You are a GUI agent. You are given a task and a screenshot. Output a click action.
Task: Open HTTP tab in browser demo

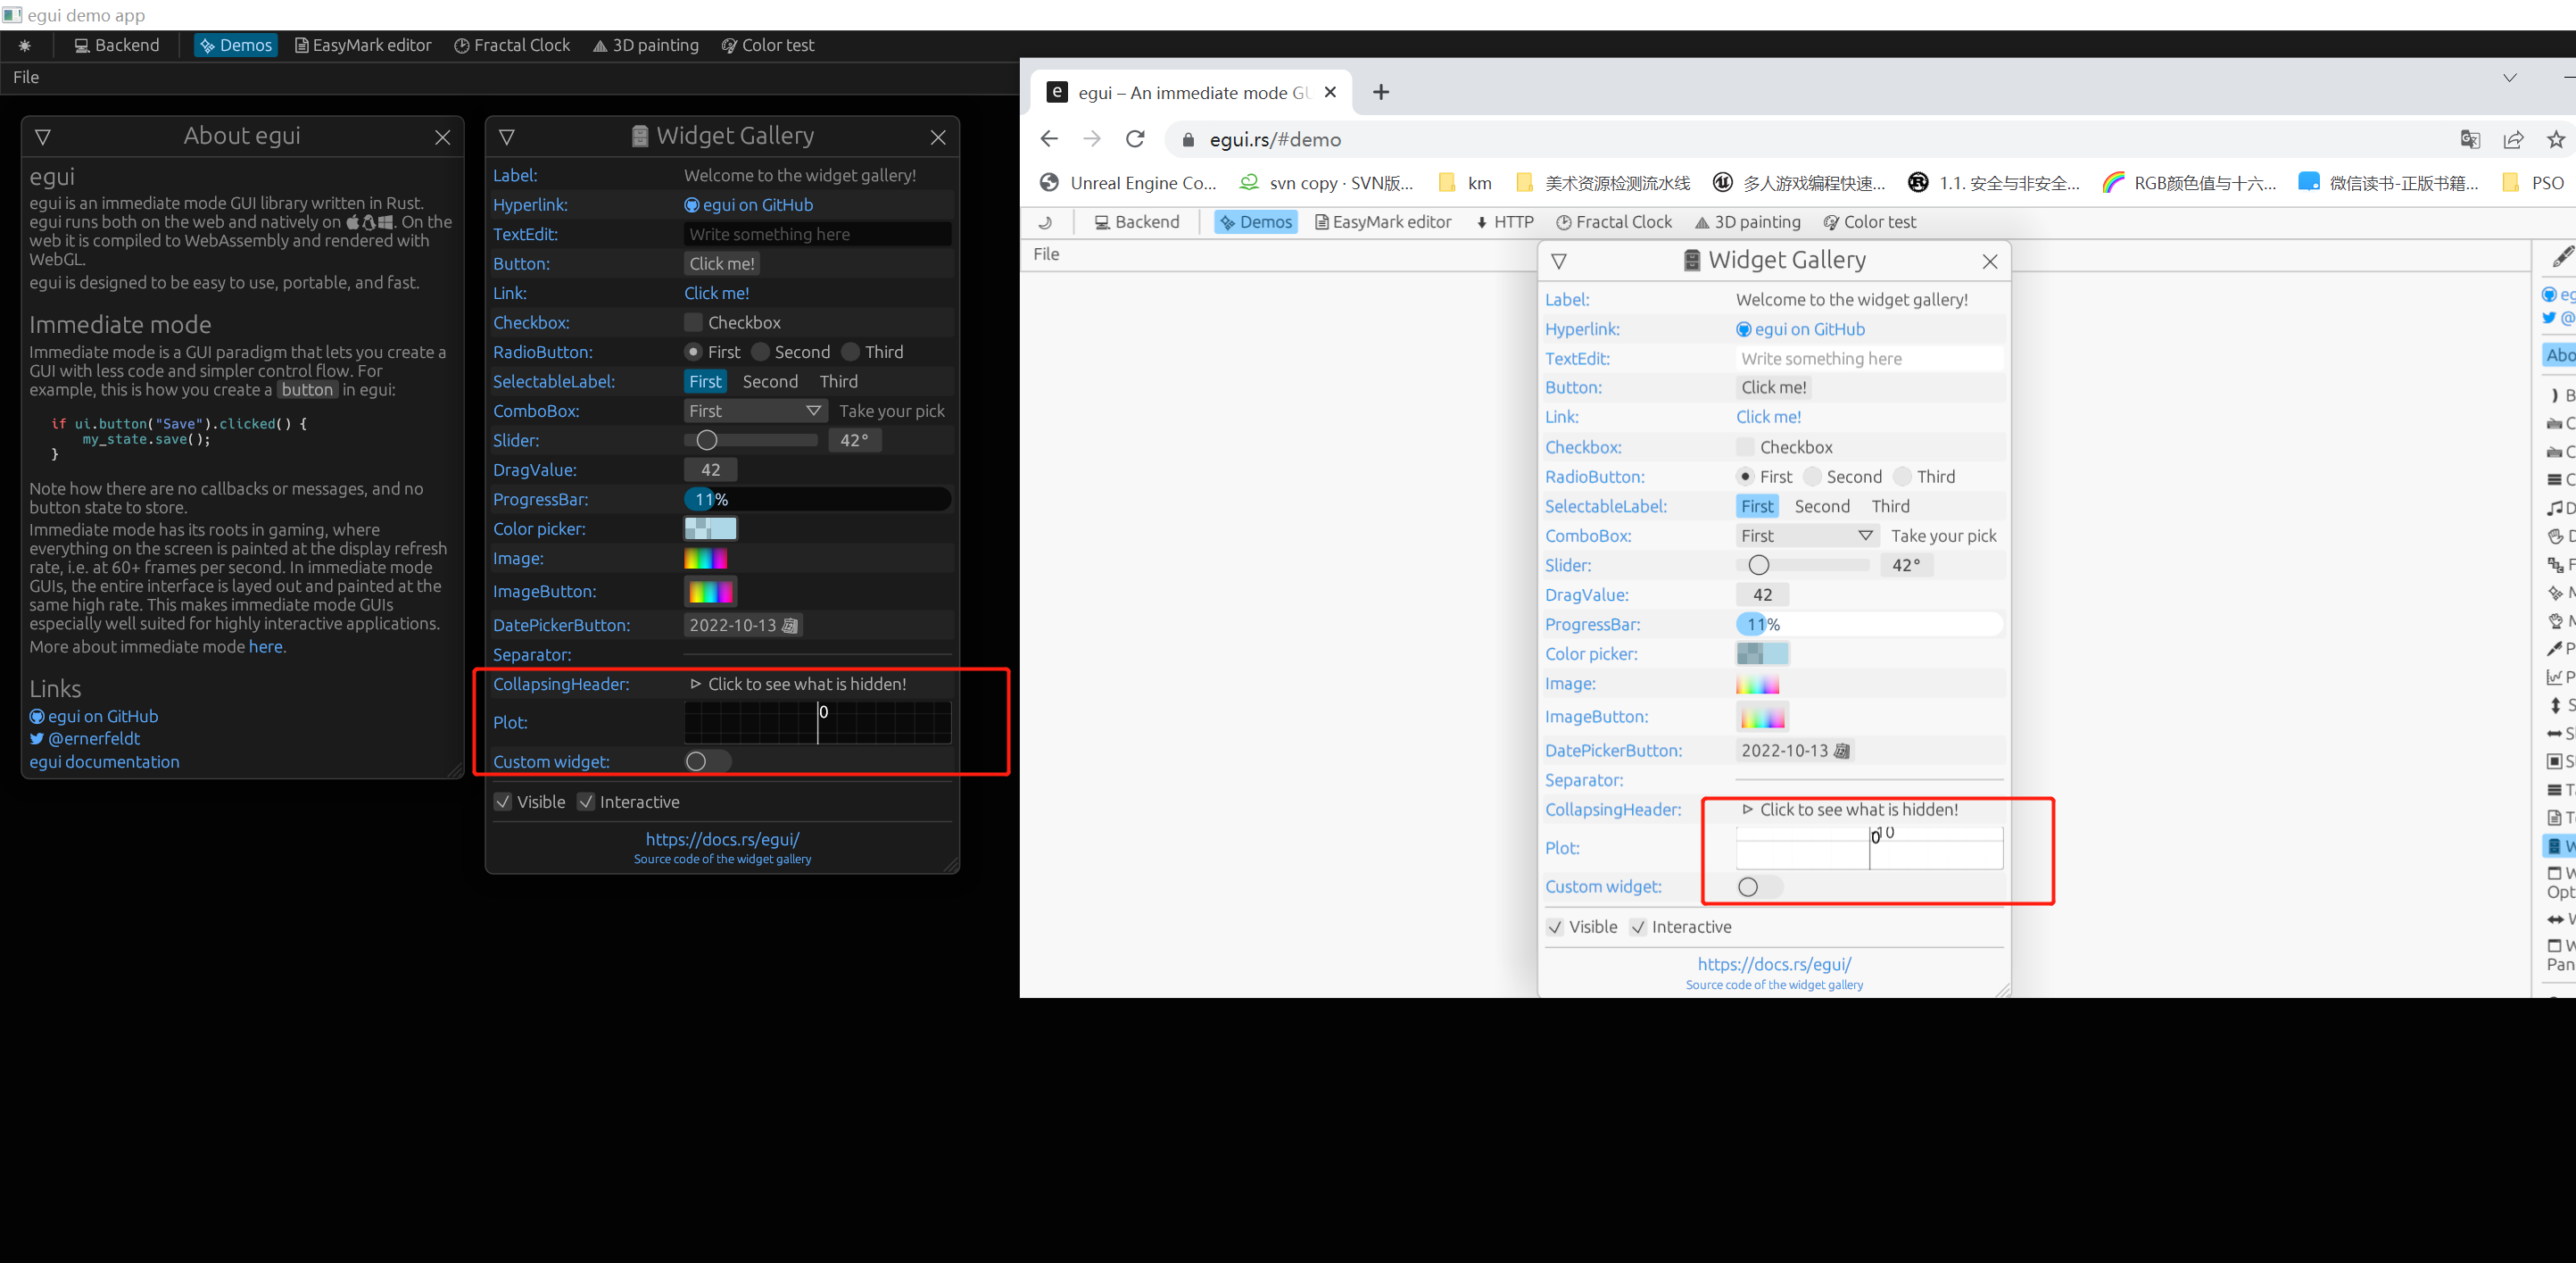tap(1505, 222)
